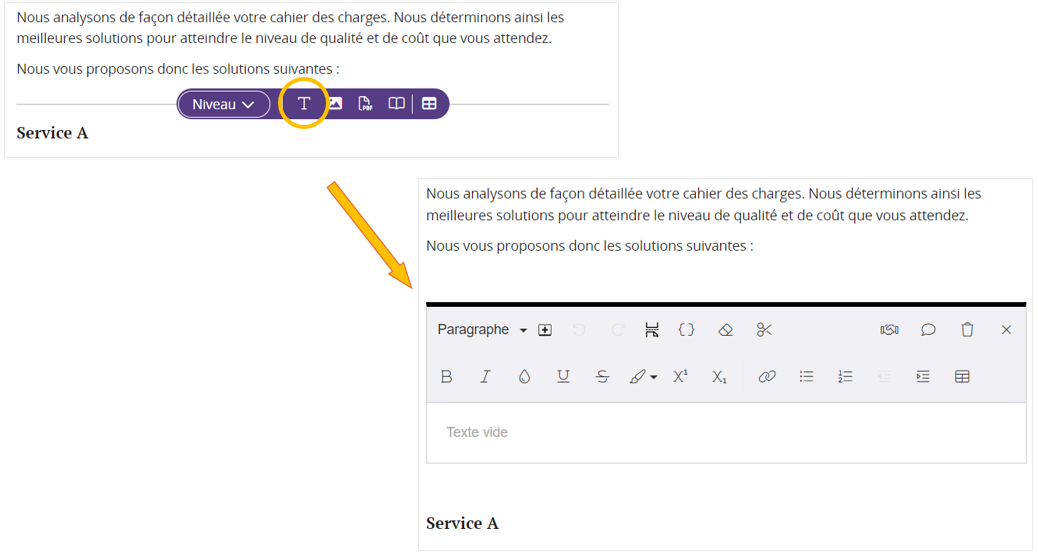Insert an image from purple toolbar

tap(335, 104)
